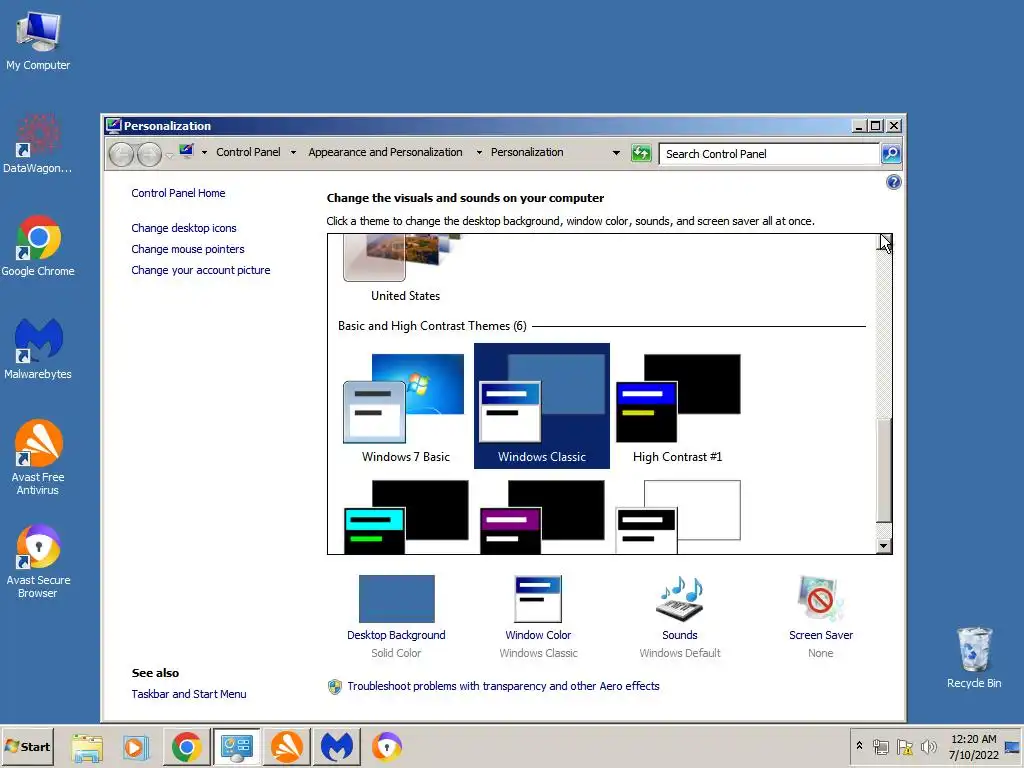The height and width of the screenshot is (768, 1024).
Task: Open Avast Free Antivirus desktop shortcut
Action: 38,458
